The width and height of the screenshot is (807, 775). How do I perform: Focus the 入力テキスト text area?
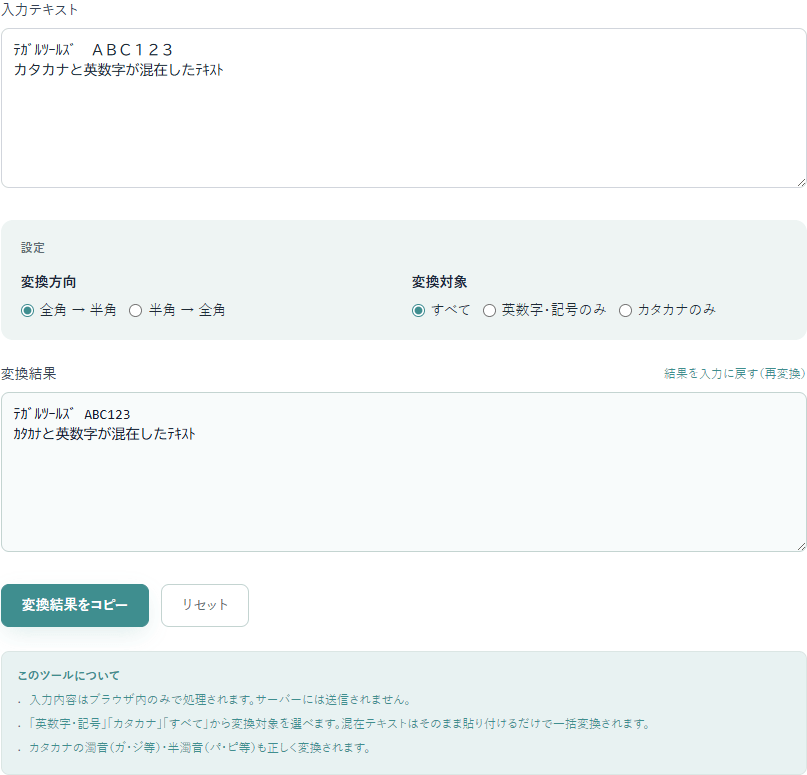(404, 108)
